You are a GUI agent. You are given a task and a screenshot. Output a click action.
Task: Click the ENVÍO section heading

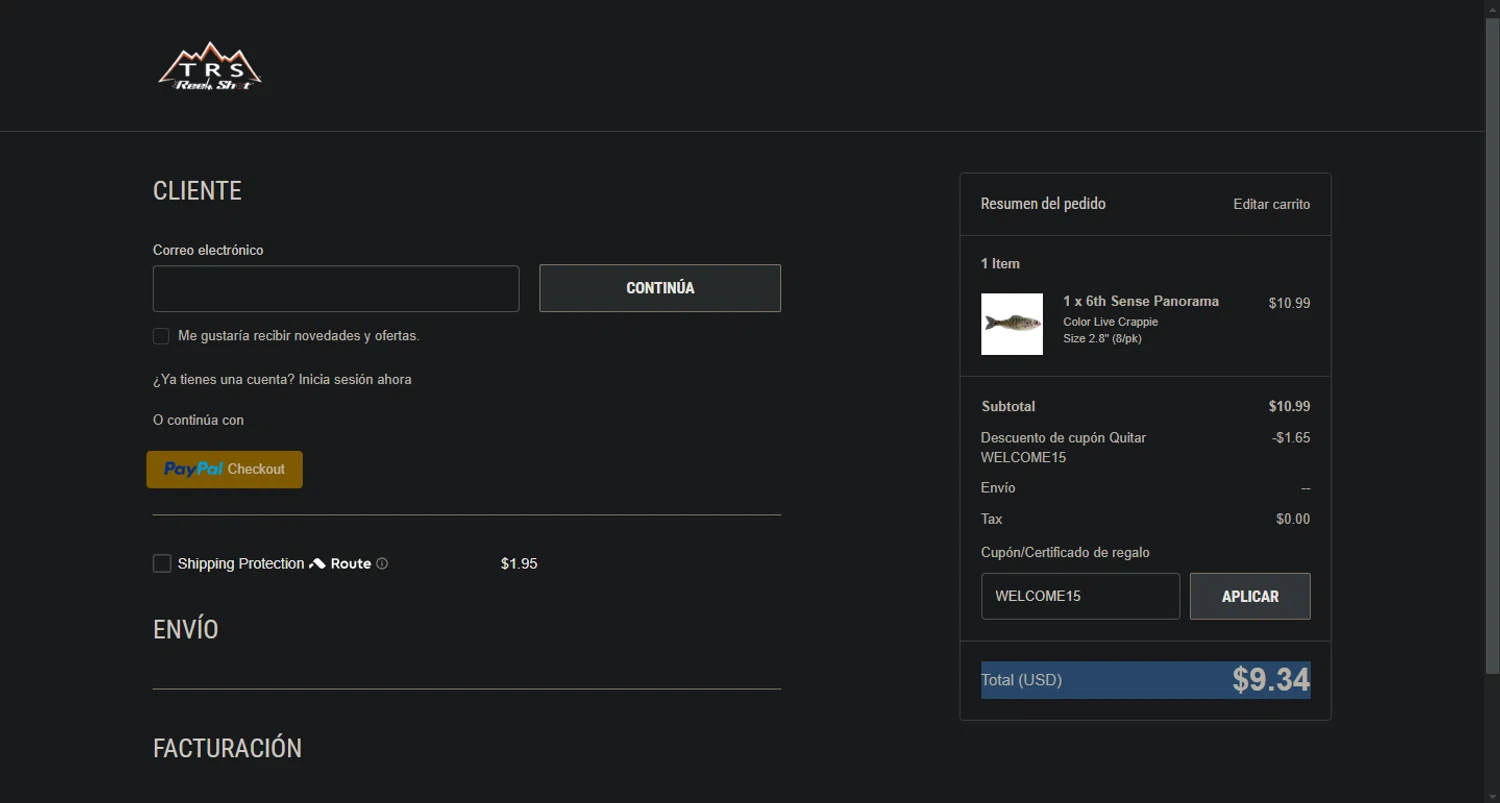pos(186,630)
